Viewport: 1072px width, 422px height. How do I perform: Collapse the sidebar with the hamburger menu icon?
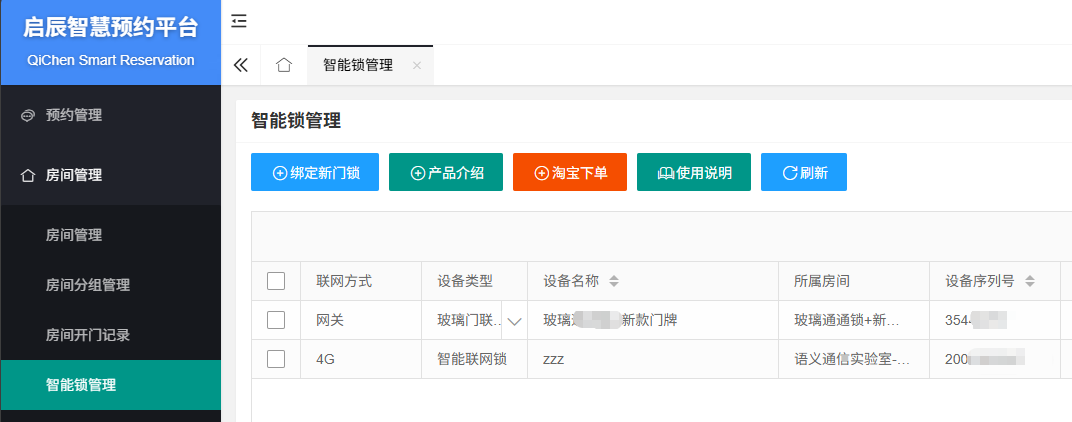(x=239, y=21)
